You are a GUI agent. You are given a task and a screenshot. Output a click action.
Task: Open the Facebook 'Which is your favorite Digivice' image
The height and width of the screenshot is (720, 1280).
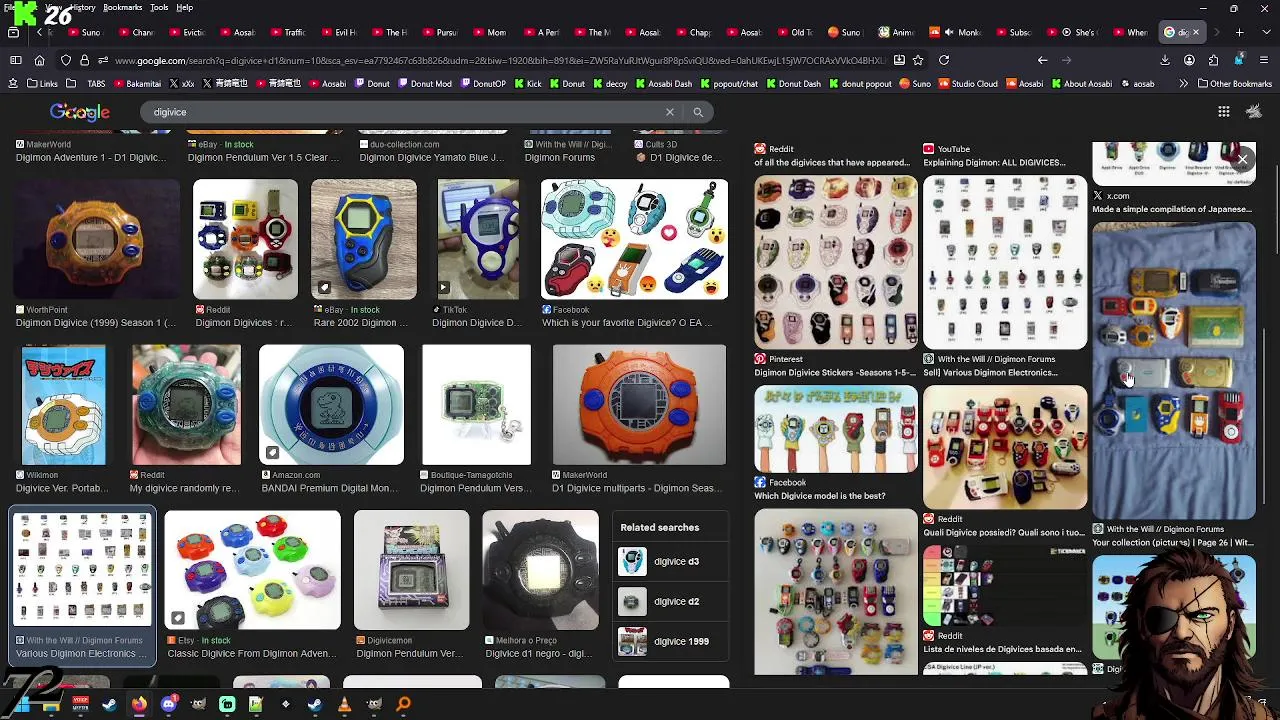[x=634, y=240]
